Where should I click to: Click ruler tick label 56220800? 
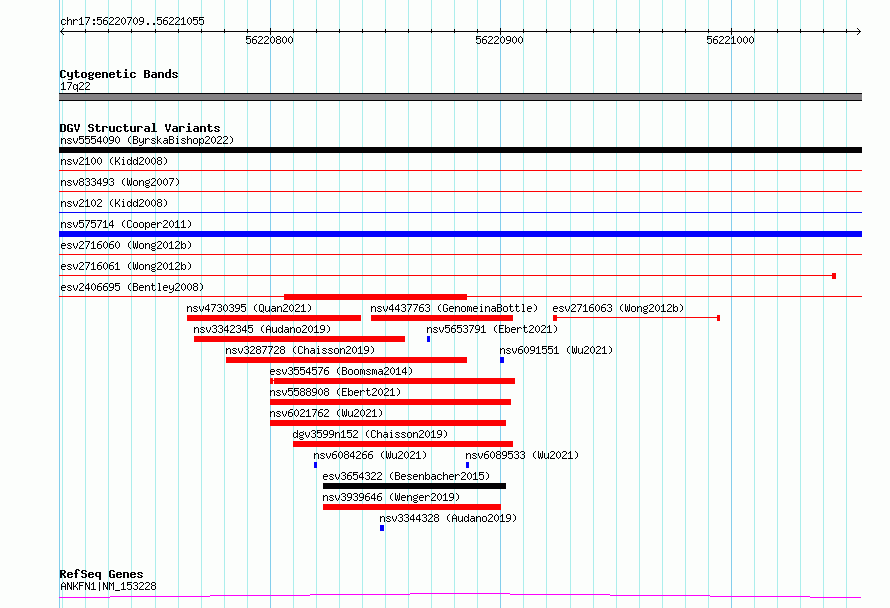[x=269, y=40]
